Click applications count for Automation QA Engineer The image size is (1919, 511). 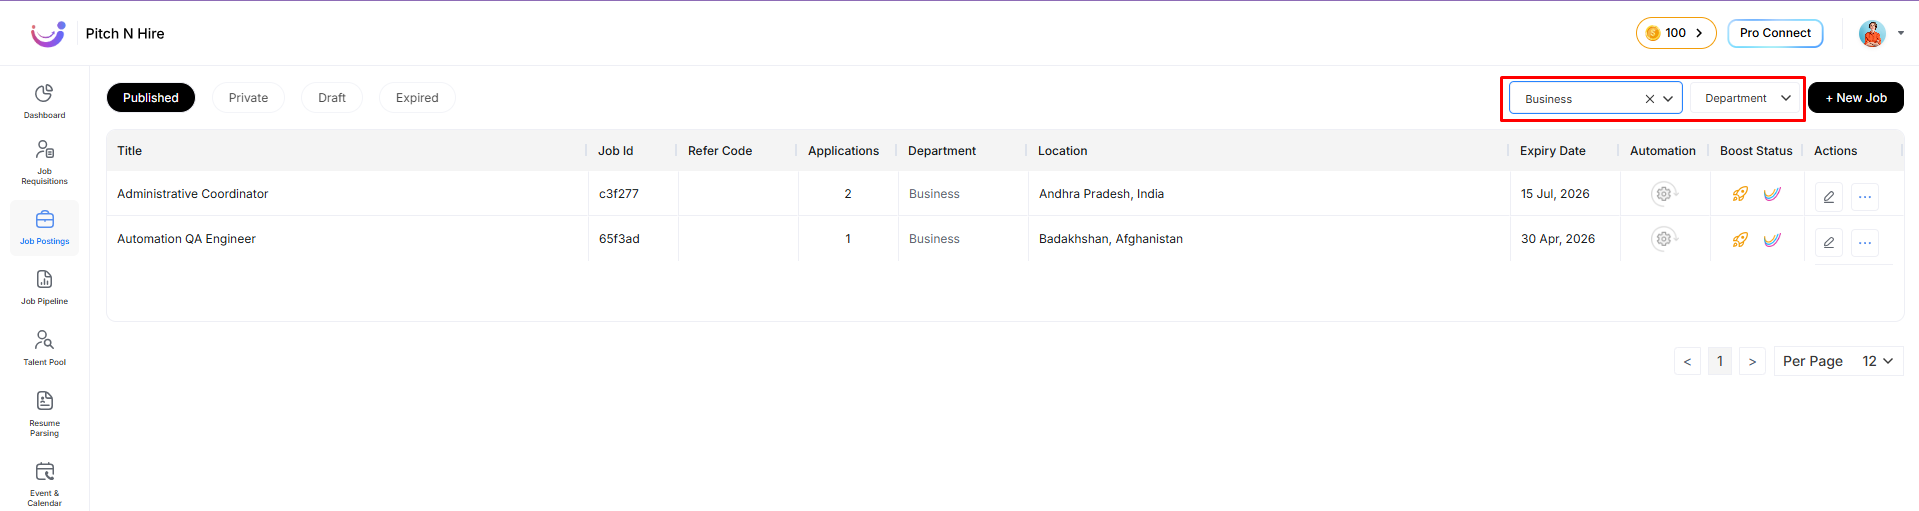click(x=848, y=239)
